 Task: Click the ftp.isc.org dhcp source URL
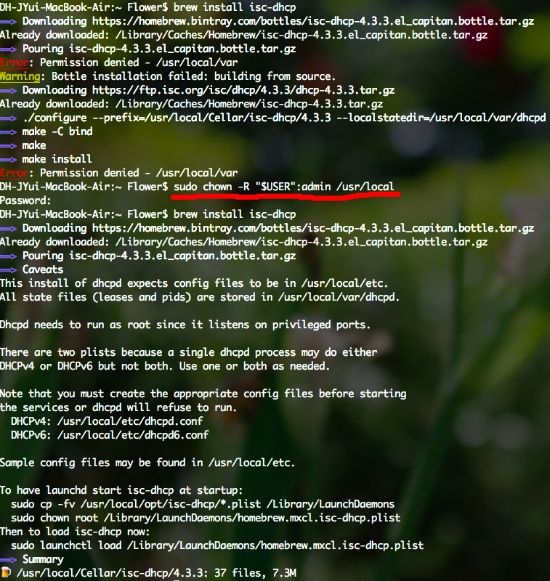[243, 90]
